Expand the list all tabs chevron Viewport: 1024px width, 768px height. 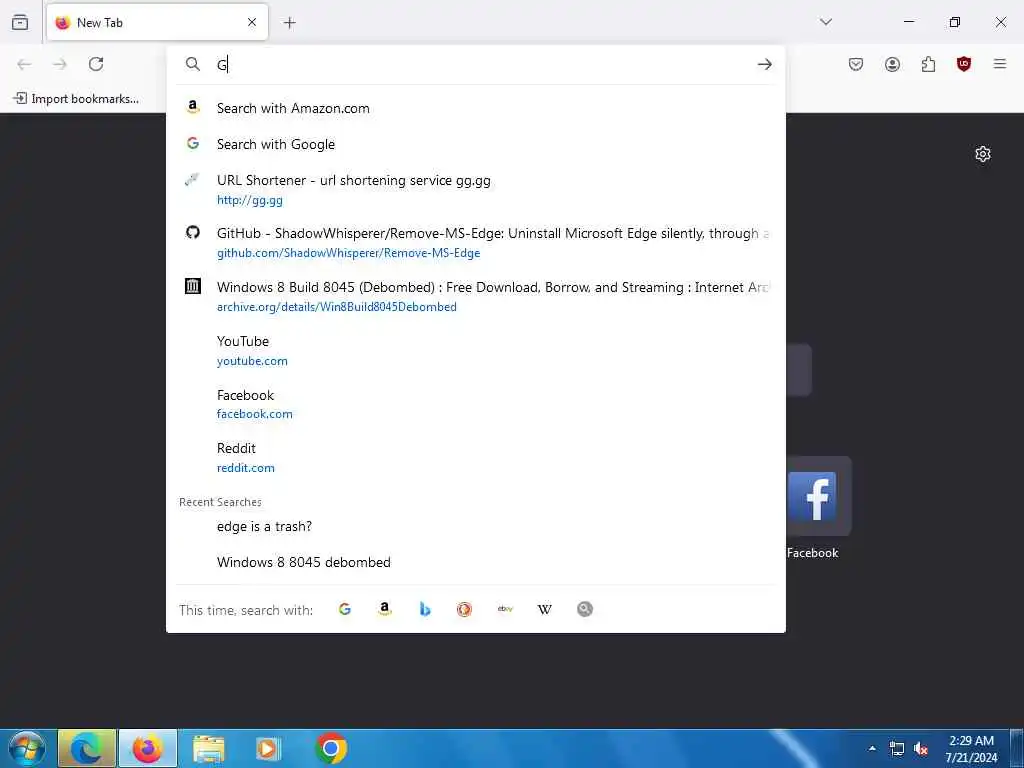(825, 22)
